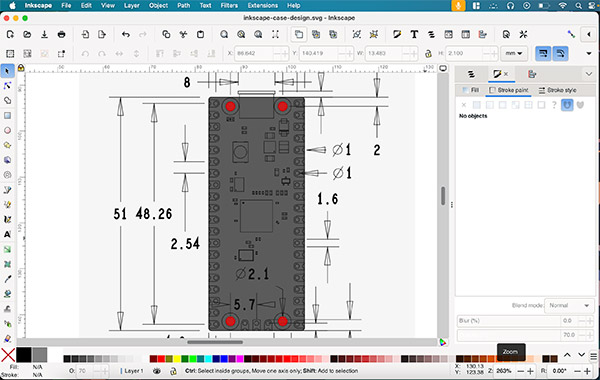Choose no paint X option
The width and height of the screenshot is (600, 380).
click(464, 105)
